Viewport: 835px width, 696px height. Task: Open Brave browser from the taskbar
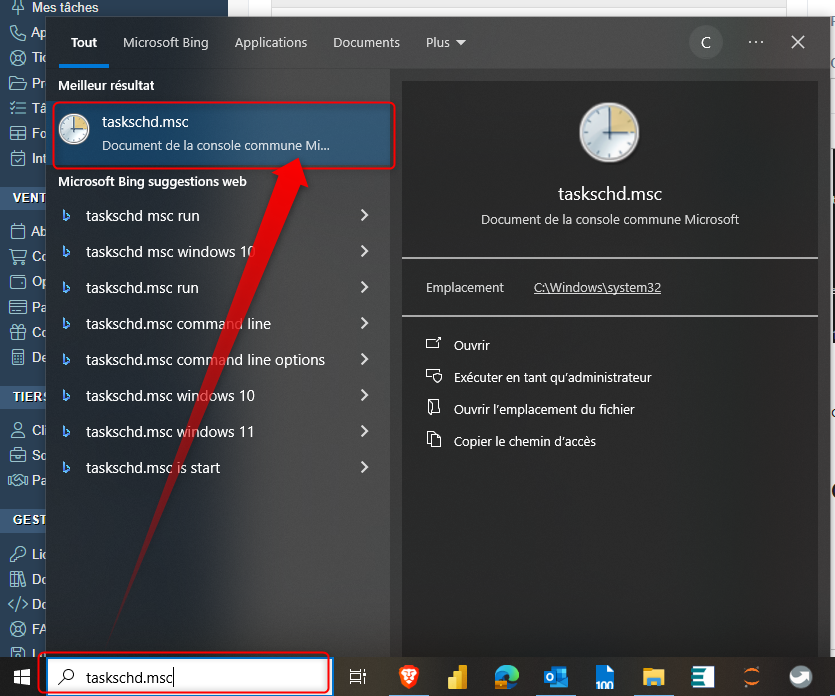(408, 677)
